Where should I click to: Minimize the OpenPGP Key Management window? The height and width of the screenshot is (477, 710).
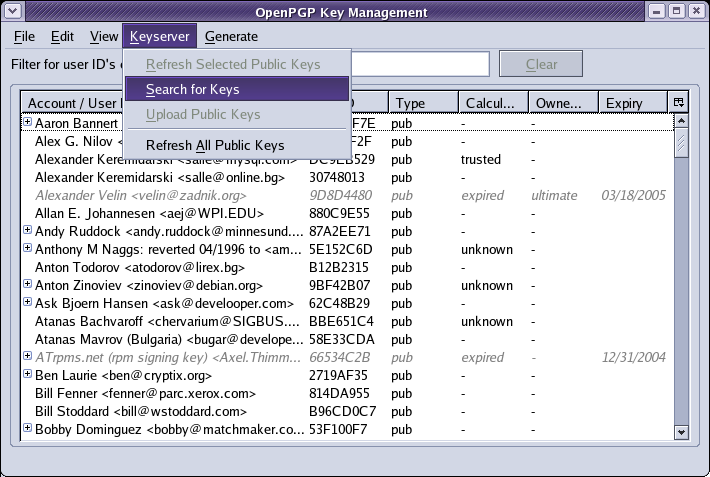pyautogui.click(x=656, y=11)
